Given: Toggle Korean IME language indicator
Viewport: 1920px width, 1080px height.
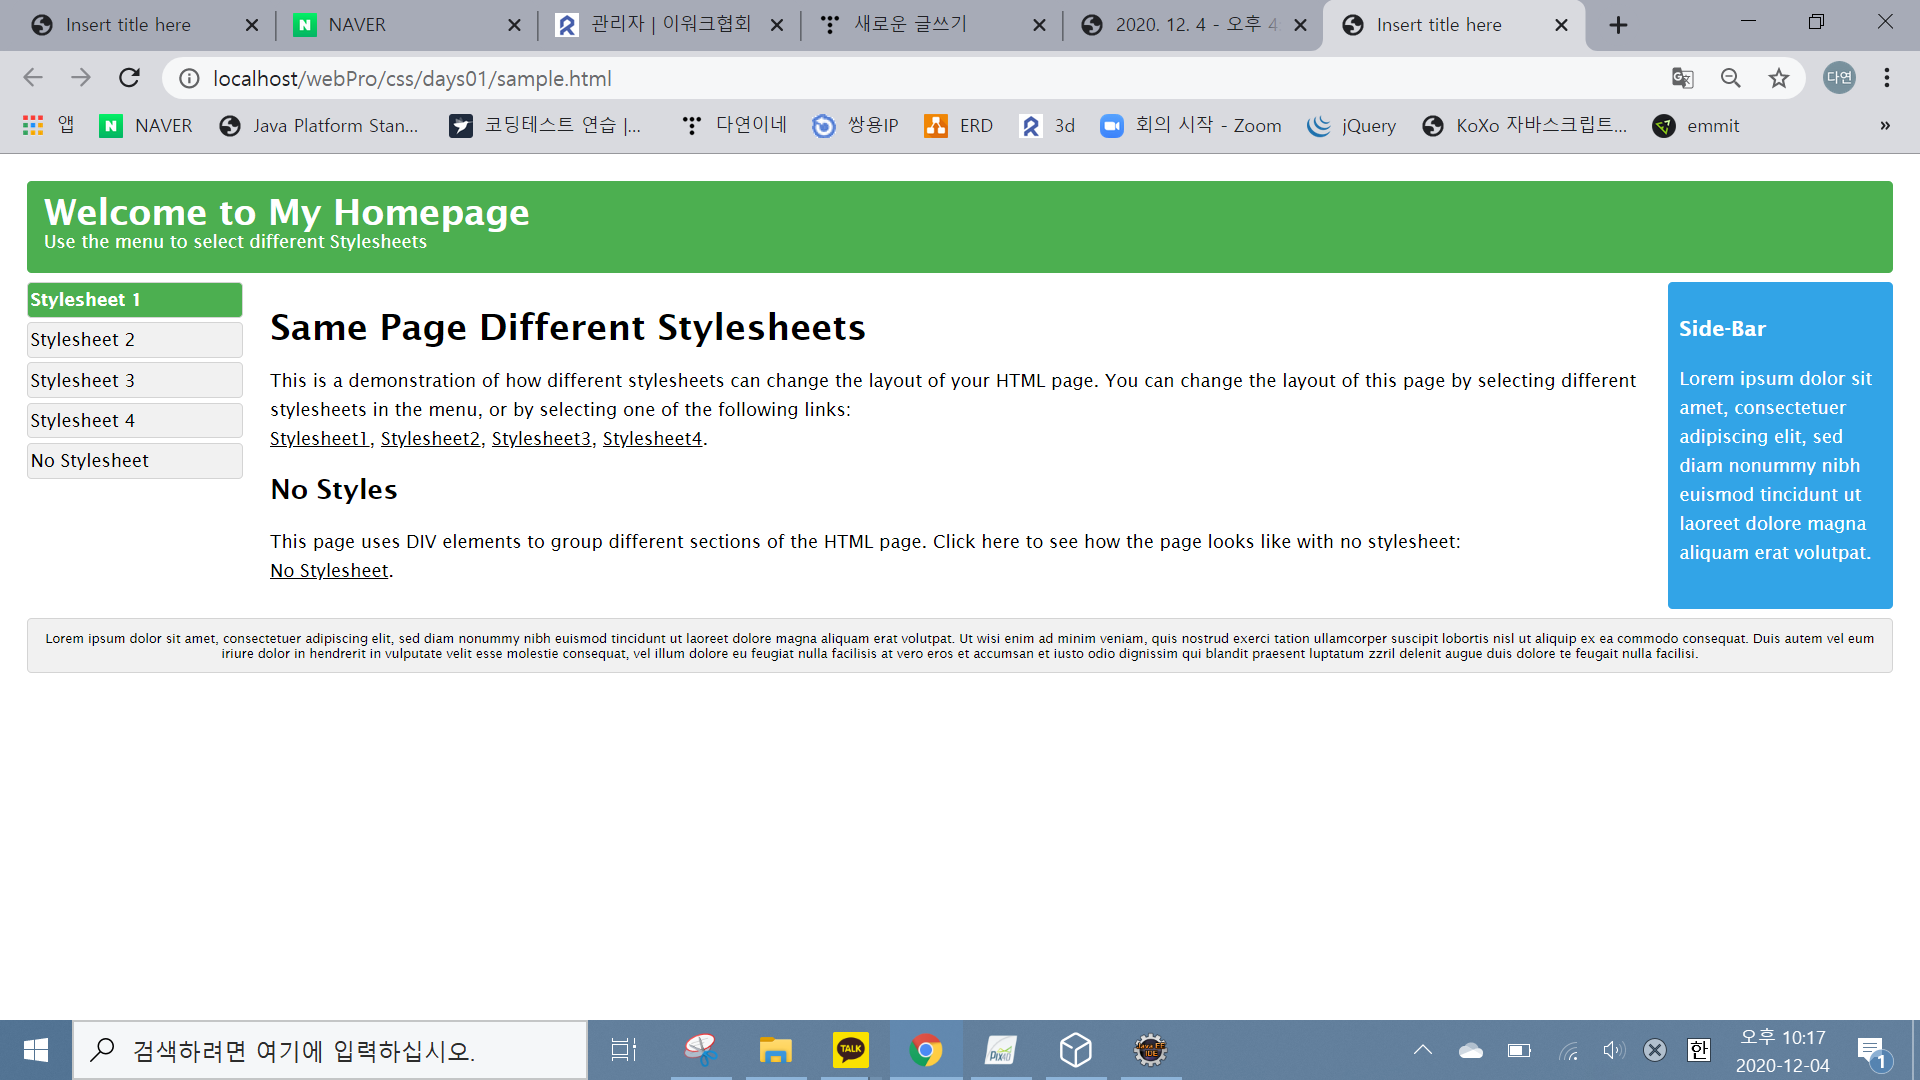Looking at the screenshot, I should coord(1698,1050).
